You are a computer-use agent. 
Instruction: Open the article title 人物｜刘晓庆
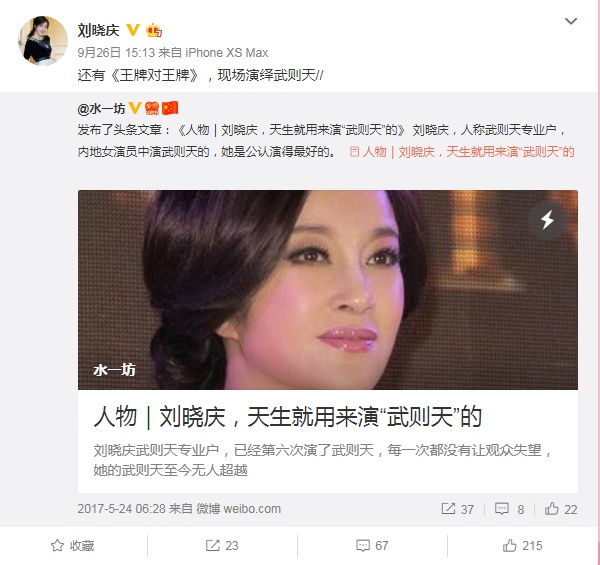coord(288,417)
